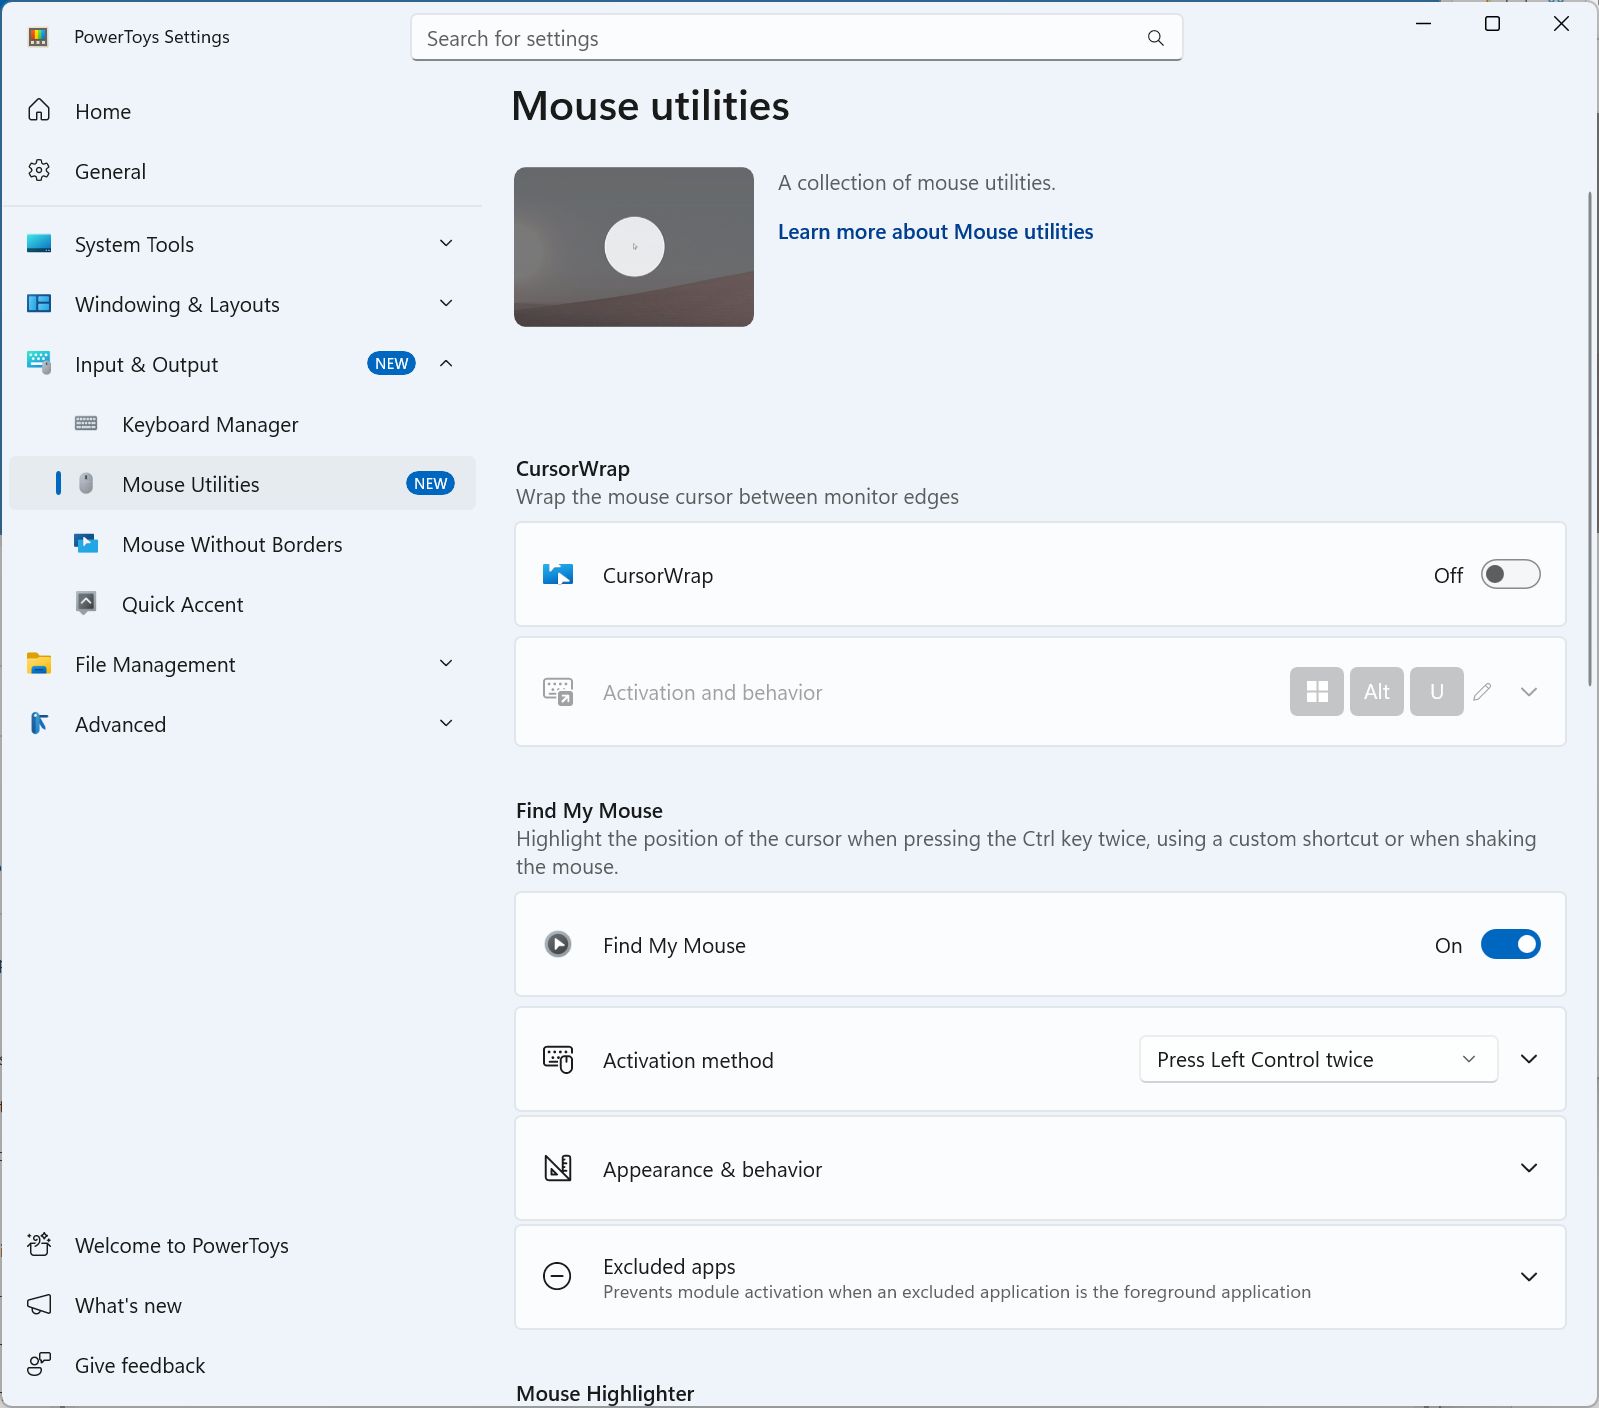The image size is (1599, 1408).
Task: Open Learn more about Mouse utilities link
Action: coord(935,232)
